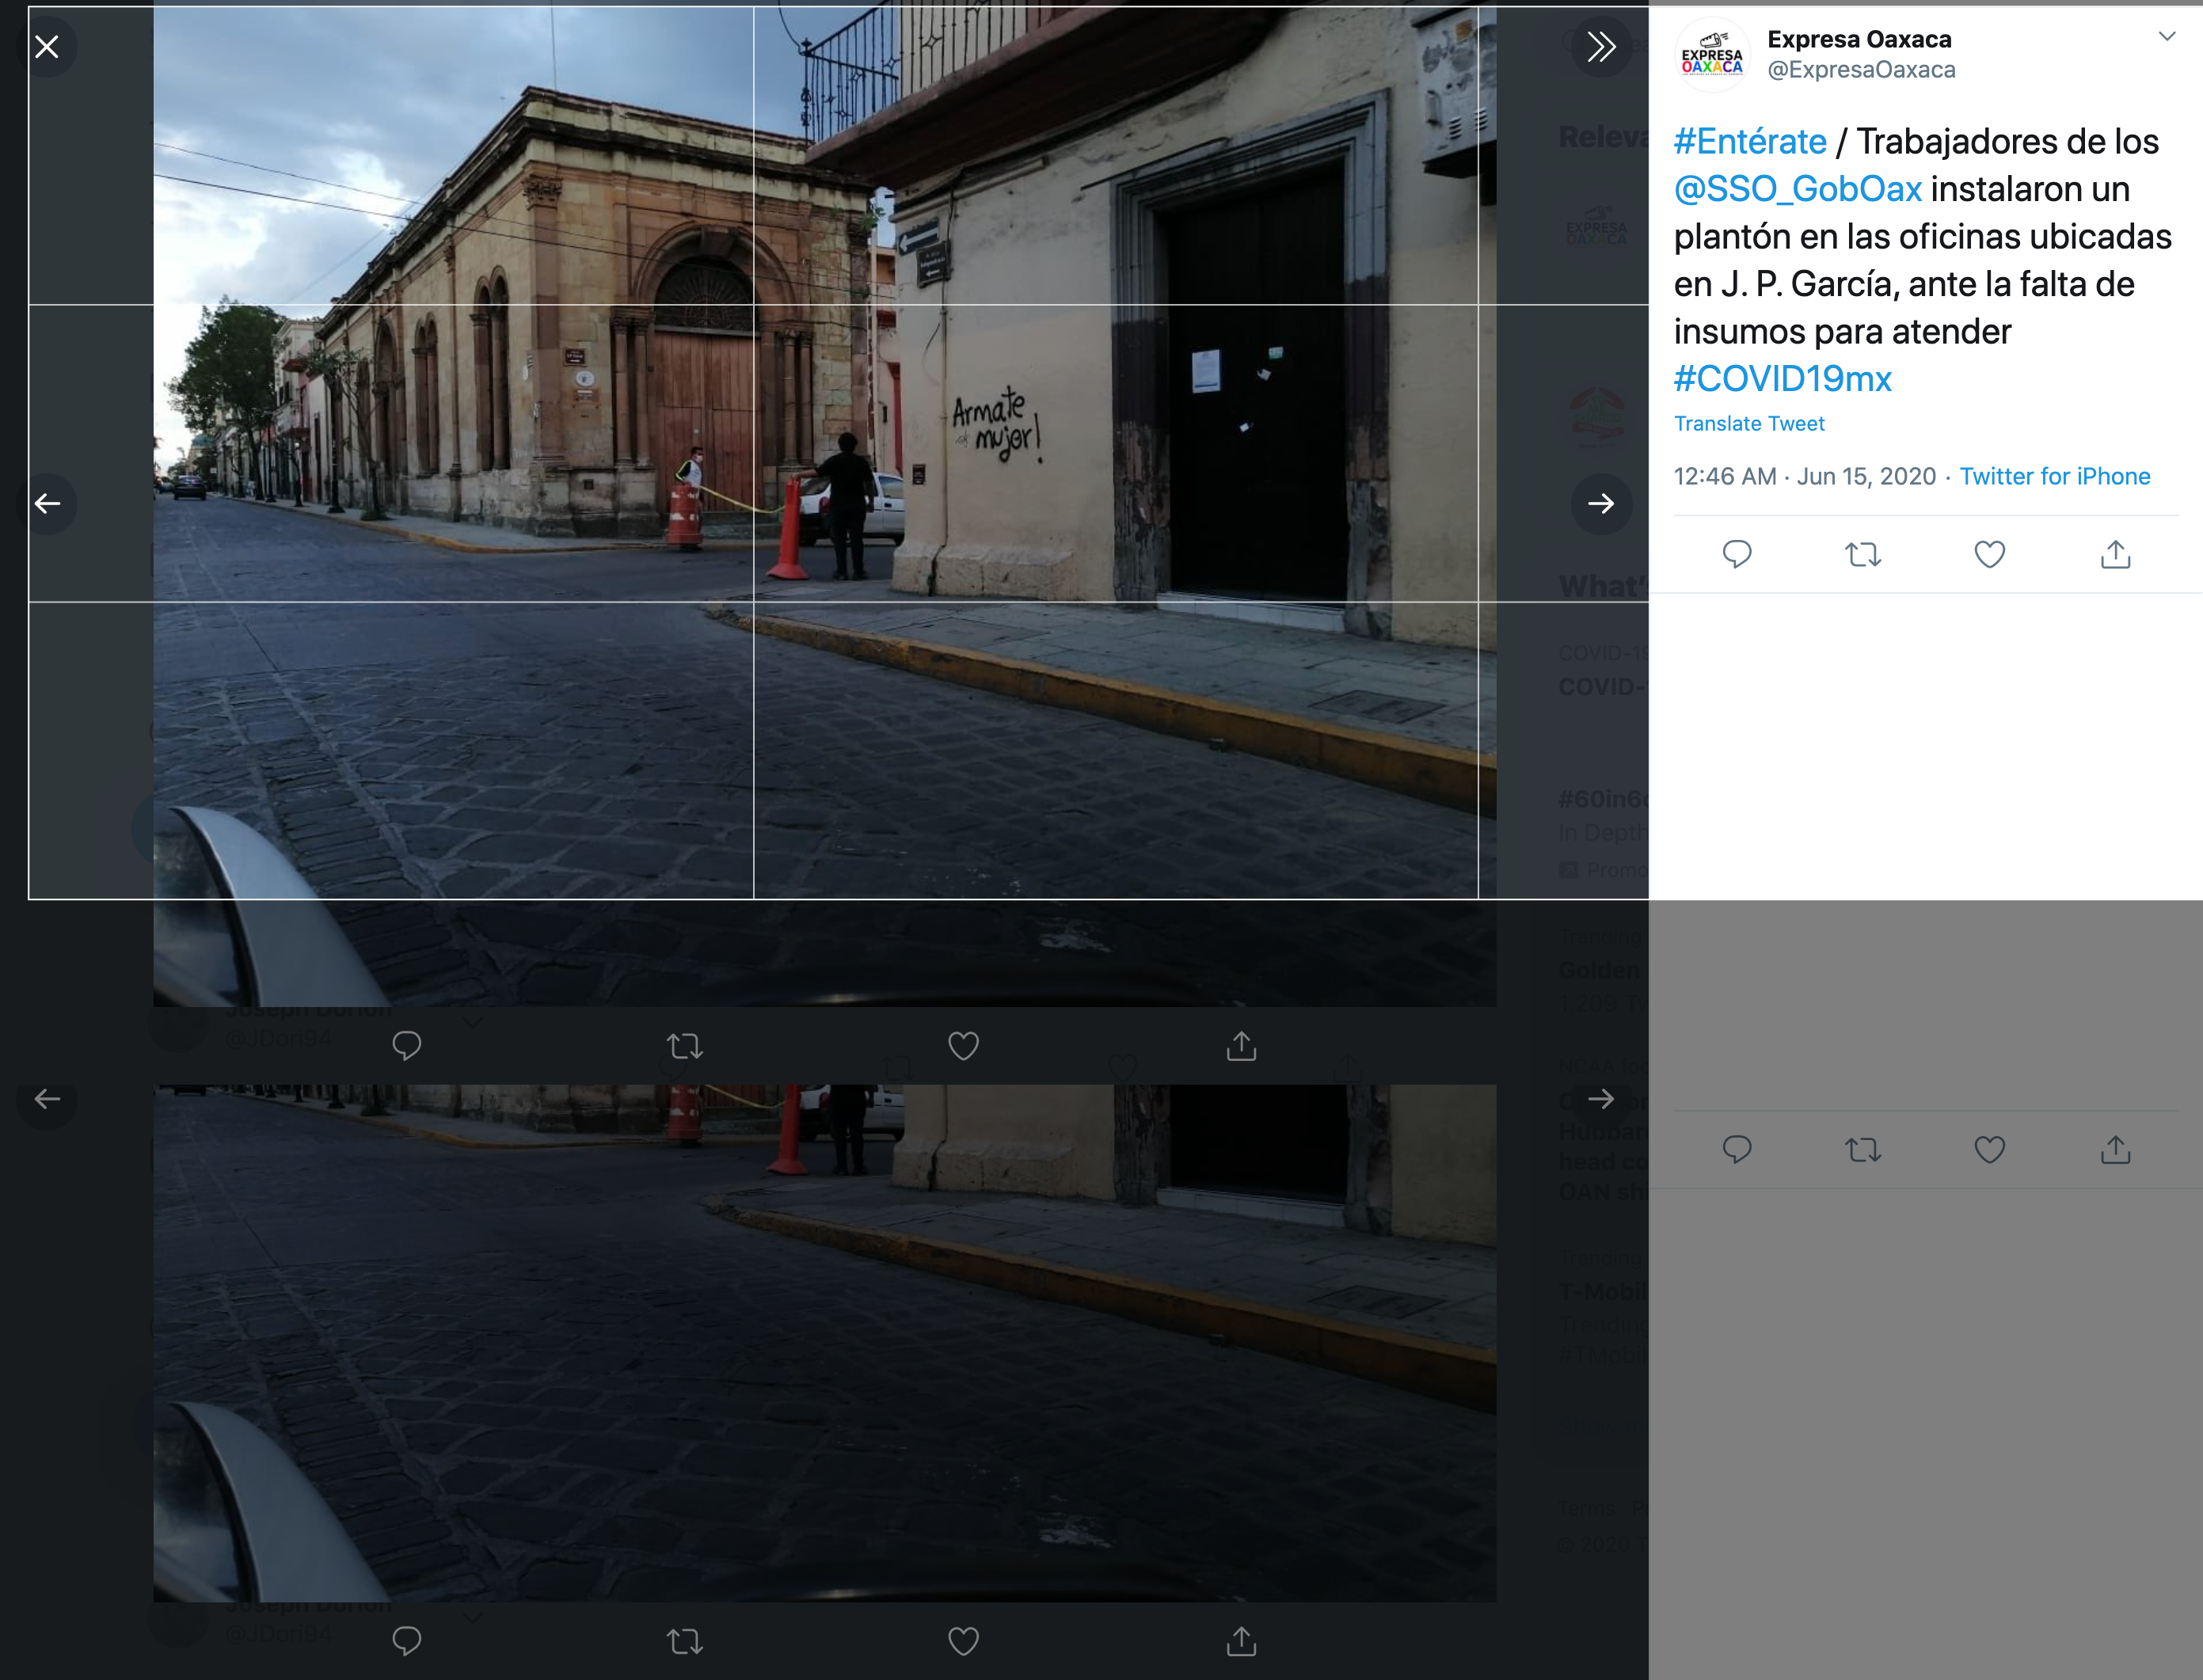Like the tweet in the sidebar
Viewport: 2203px width, 1680px height.
(x=1989, y=554)
